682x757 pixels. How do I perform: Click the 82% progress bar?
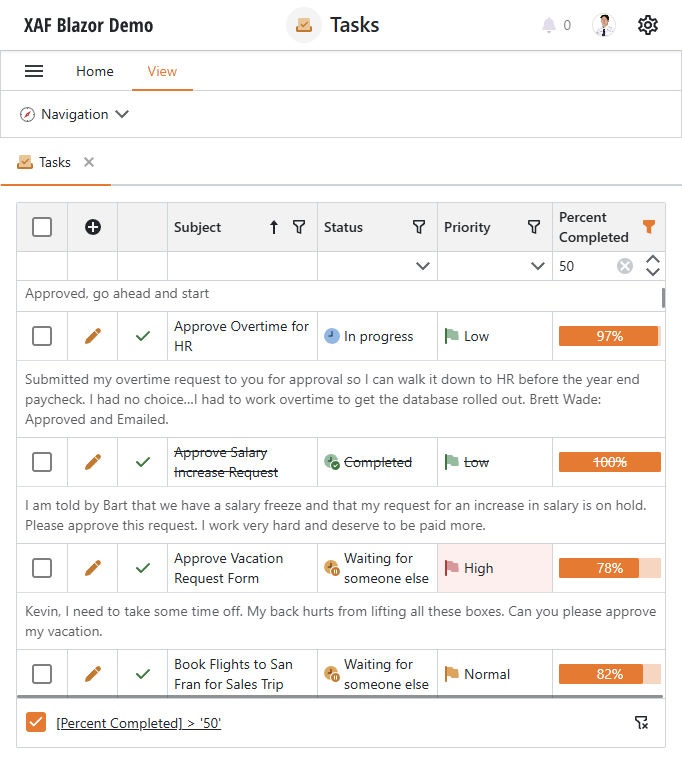tap(610, 674)
